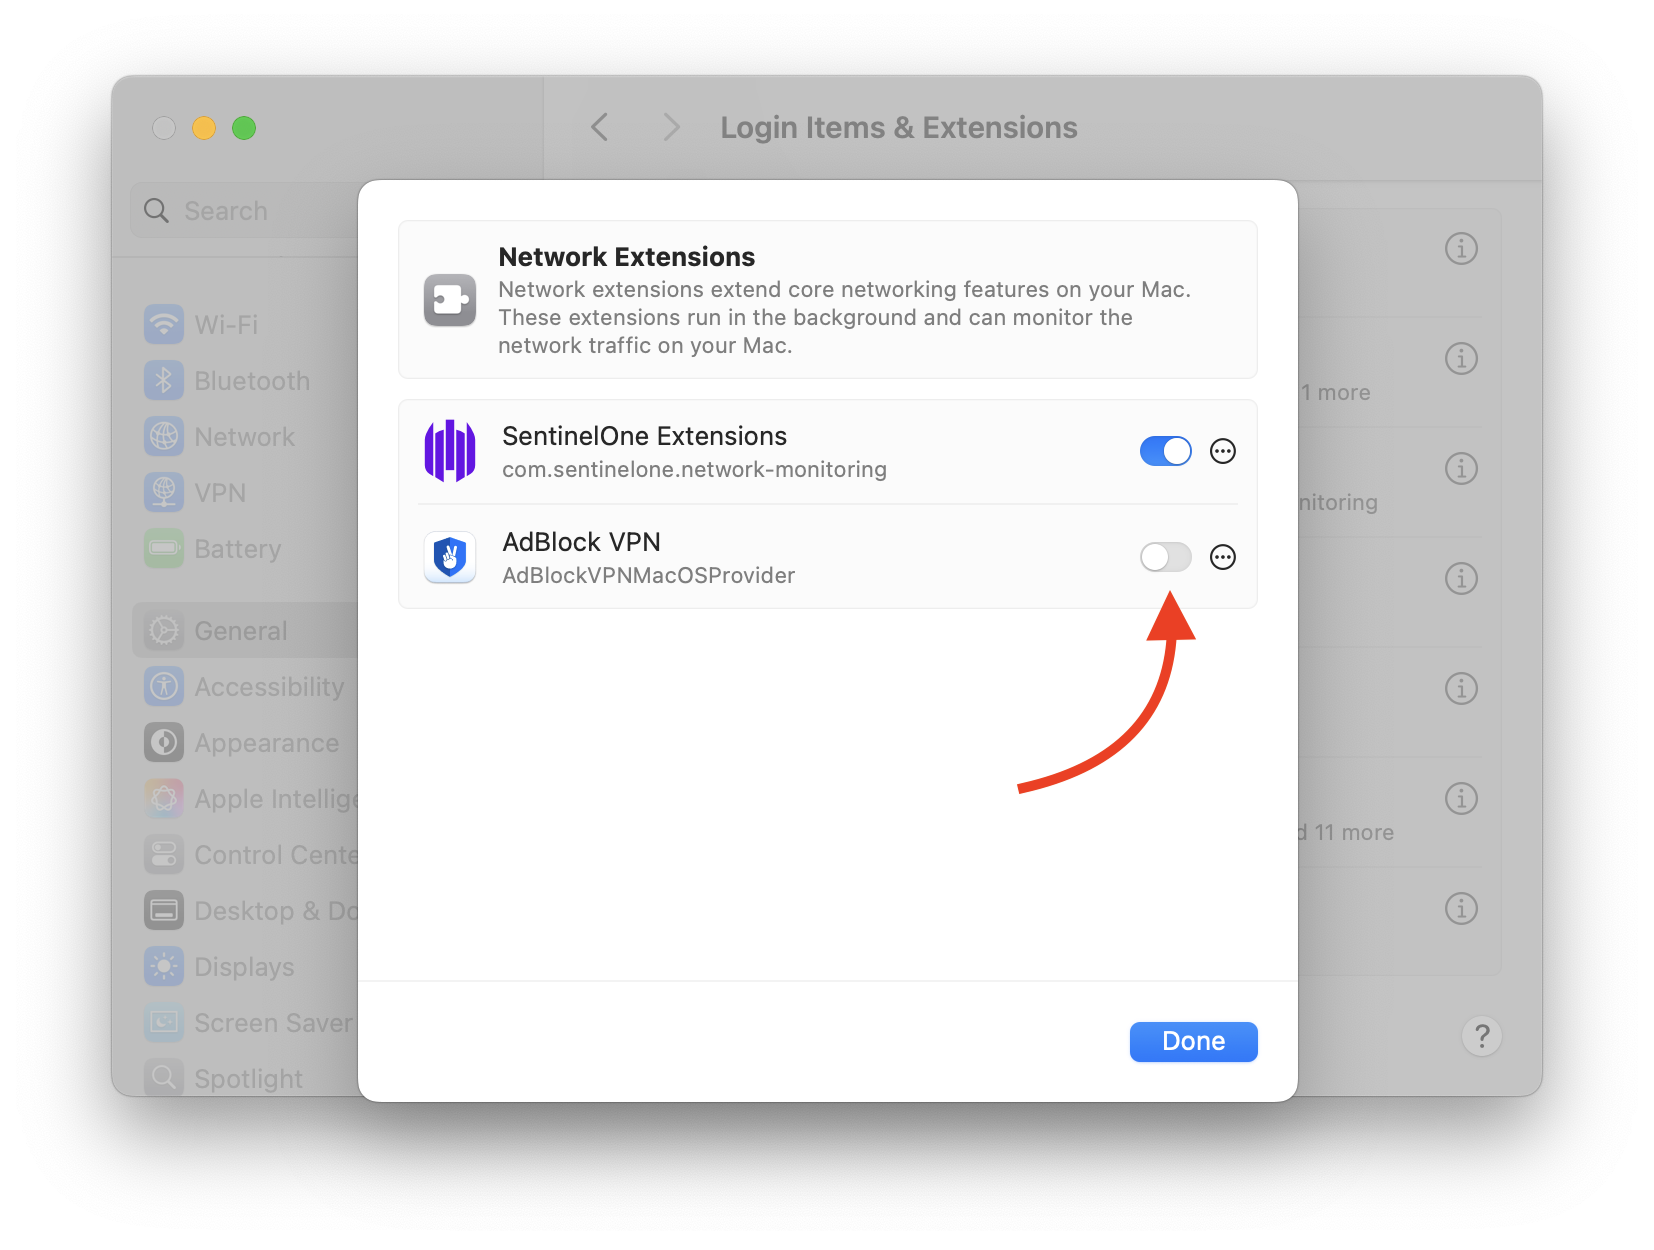Click the Displays icon in sidebar
The height and width of the screenshot is (1250, 1654).
164,967
